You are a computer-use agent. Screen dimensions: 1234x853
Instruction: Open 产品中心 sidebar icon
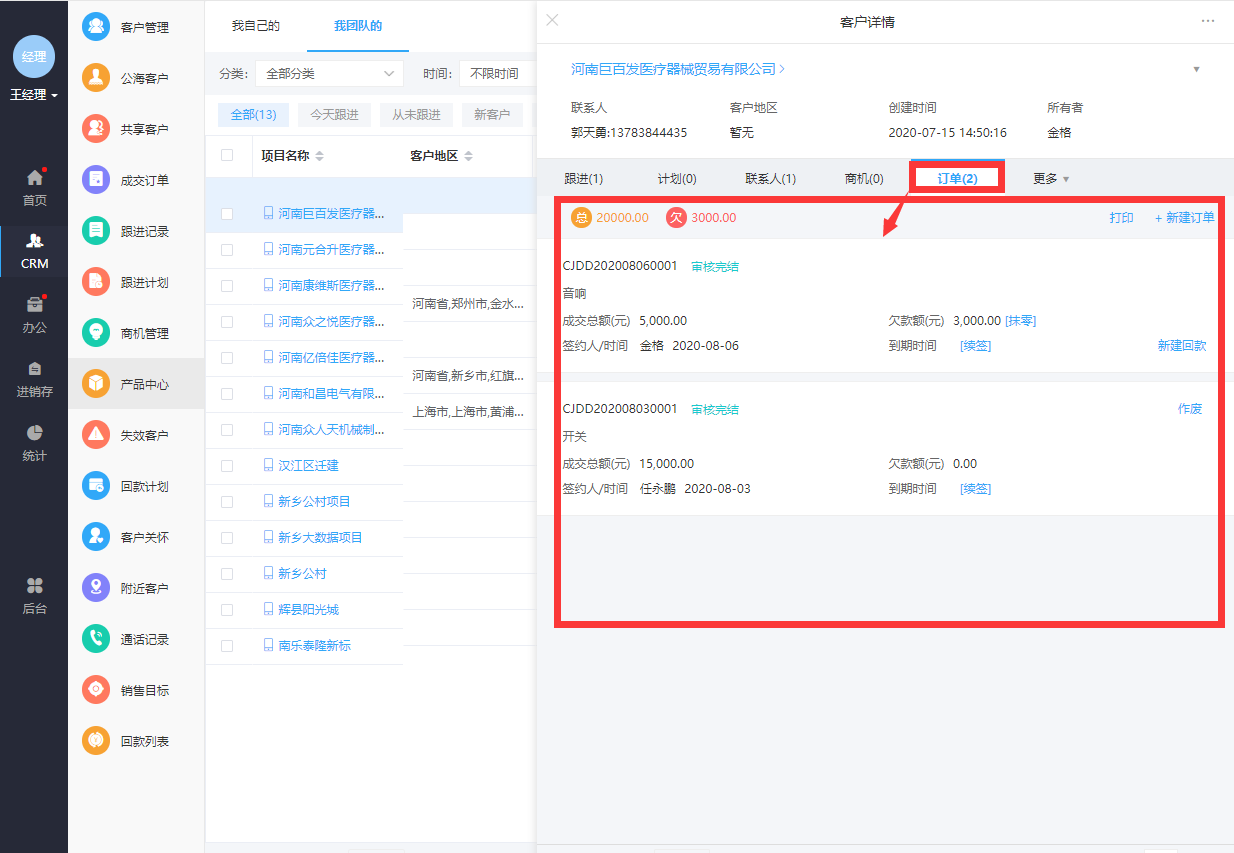tap(96, 384)
